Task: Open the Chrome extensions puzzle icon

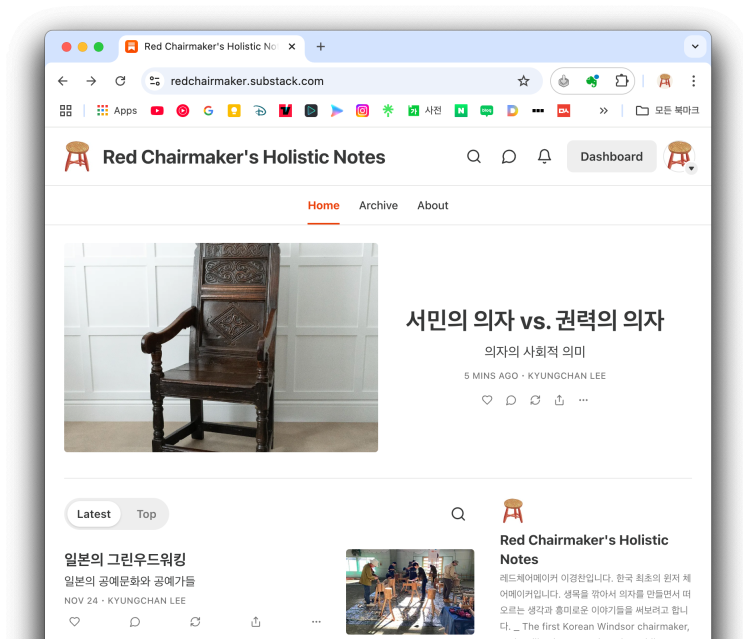Action: tap(621, 81)
